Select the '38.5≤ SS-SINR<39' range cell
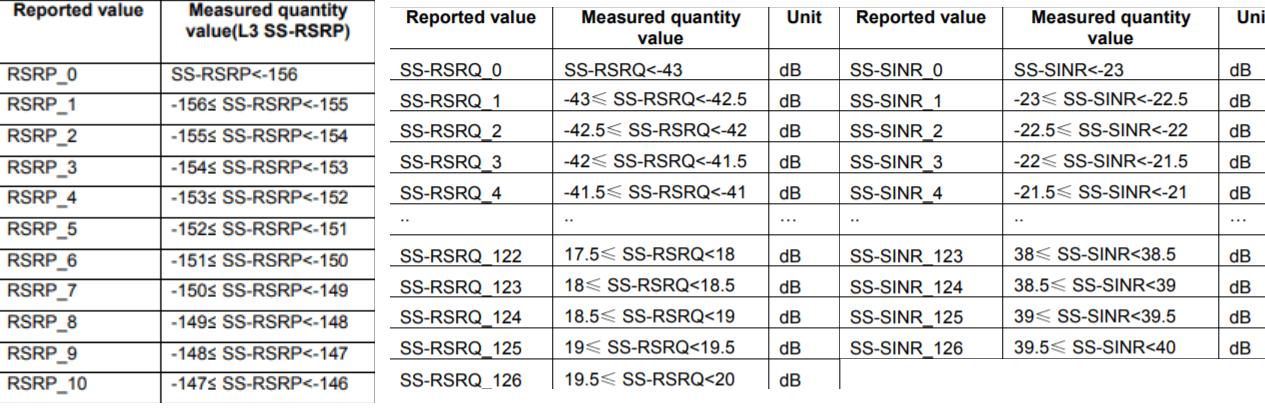The width and height of the screenshot is (1265, 408). click(x=1097, y=285)
